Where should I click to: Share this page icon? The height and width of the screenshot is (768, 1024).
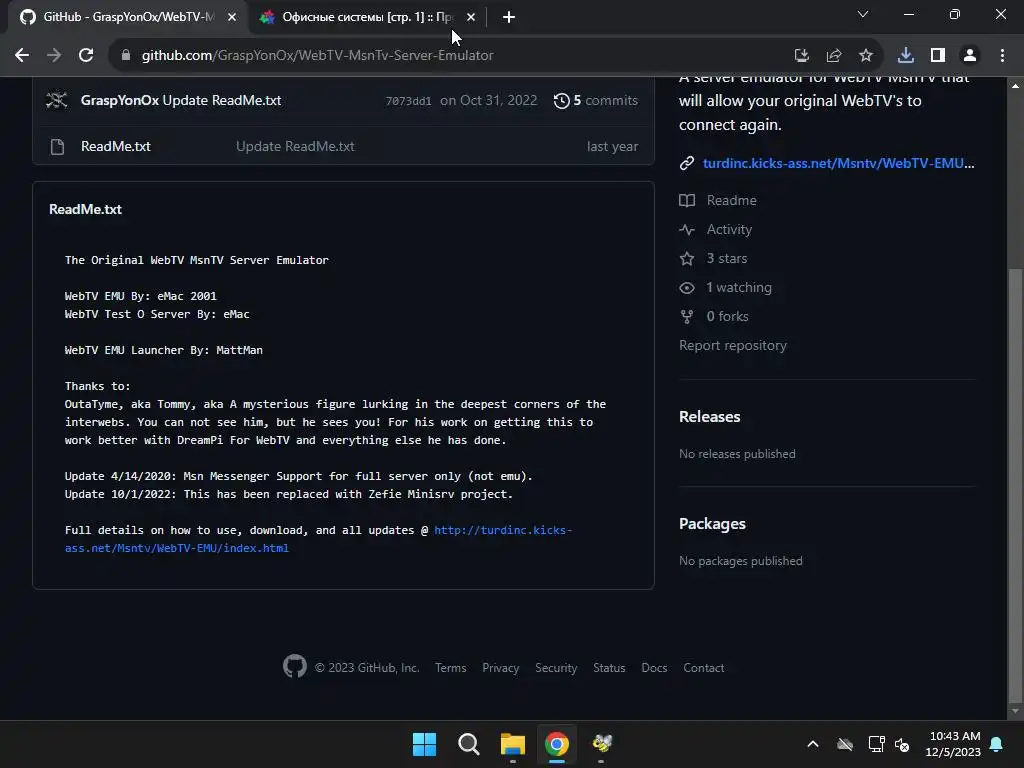click(x=833, y=56)
